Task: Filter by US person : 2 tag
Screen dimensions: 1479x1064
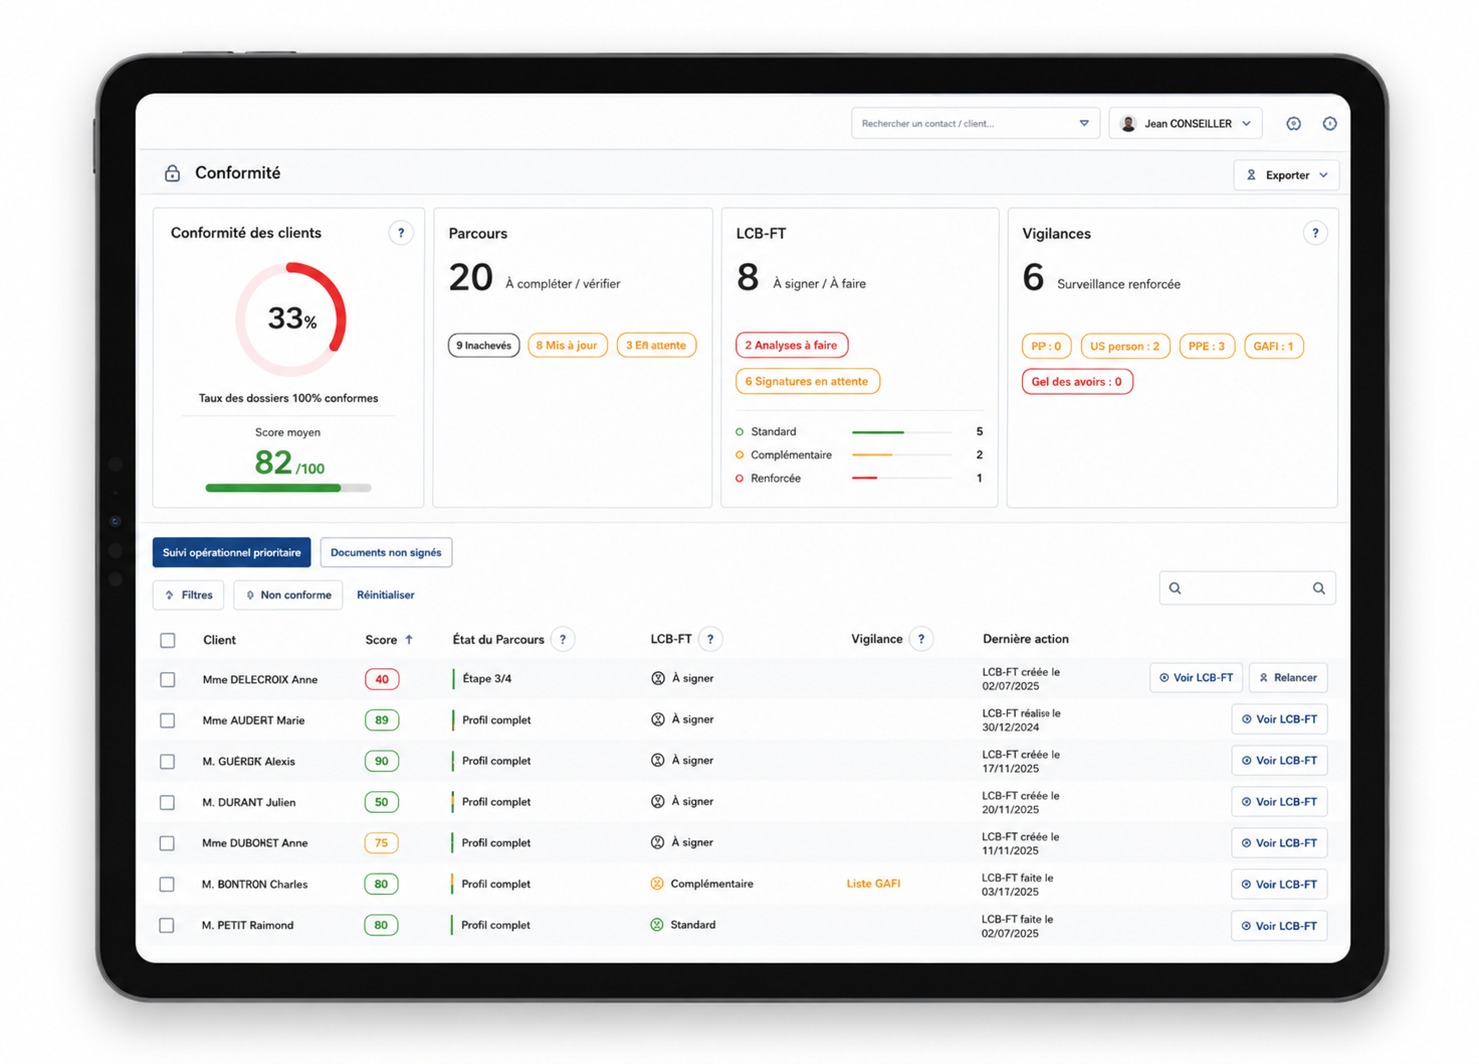Action: pos(1125,346)
